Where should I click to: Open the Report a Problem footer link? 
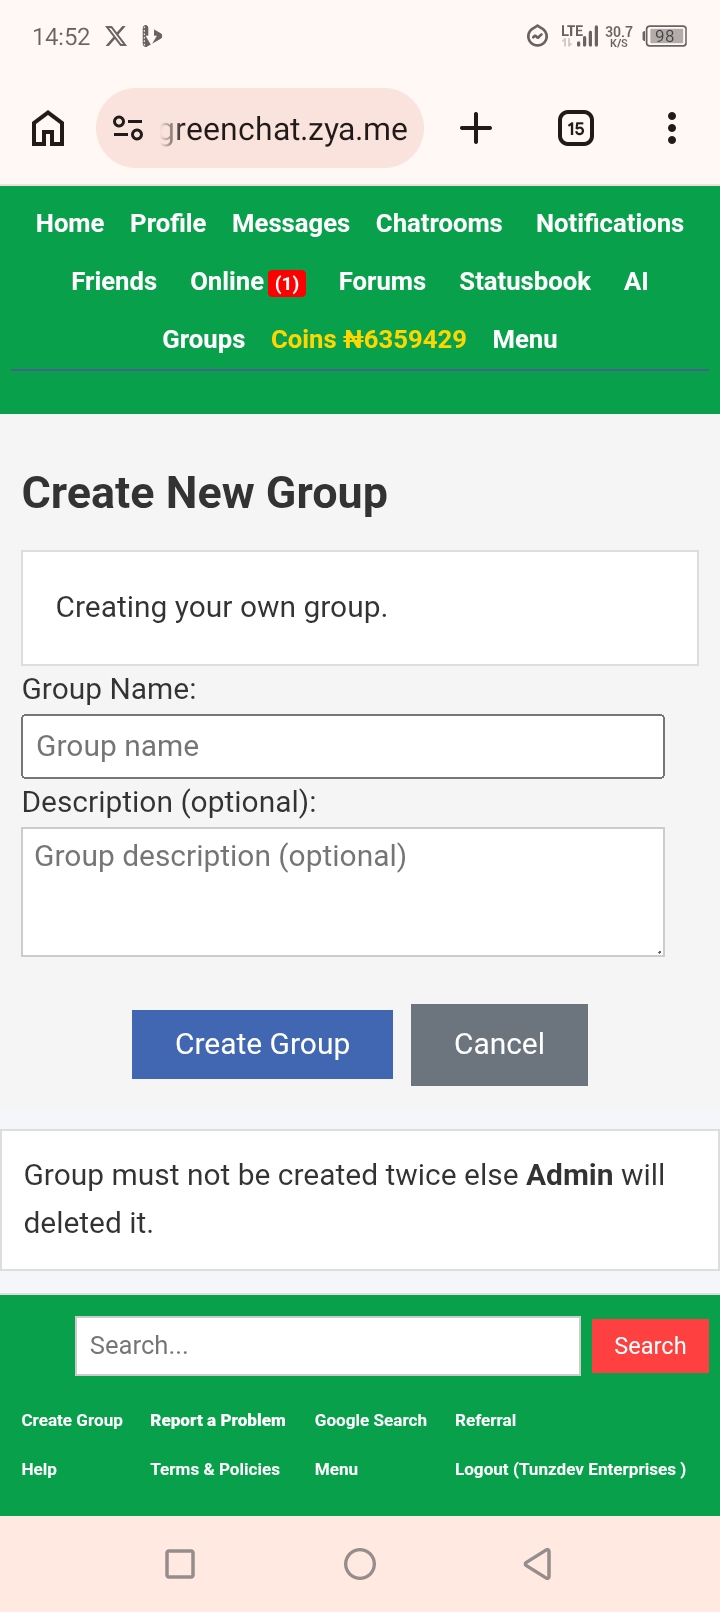218,1420
